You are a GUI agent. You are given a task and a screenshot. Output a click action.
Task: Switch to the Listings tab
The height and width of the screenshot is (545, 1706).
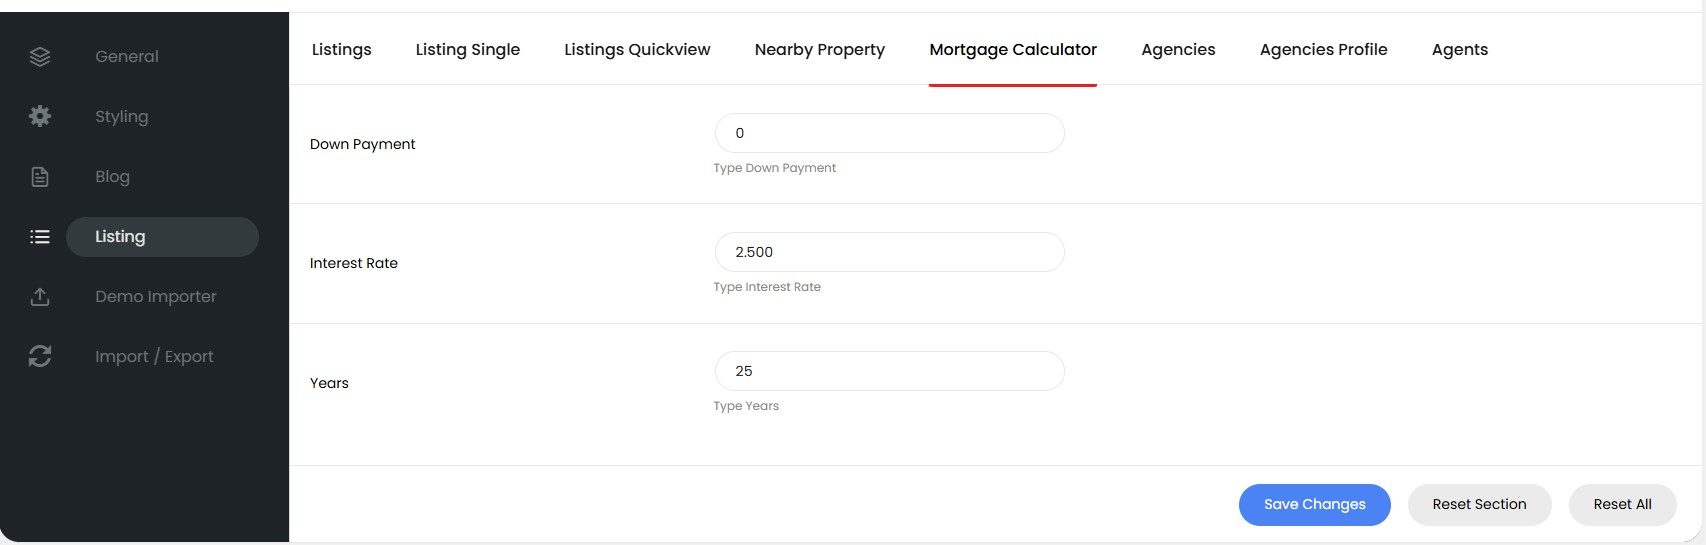coord(342,50)
